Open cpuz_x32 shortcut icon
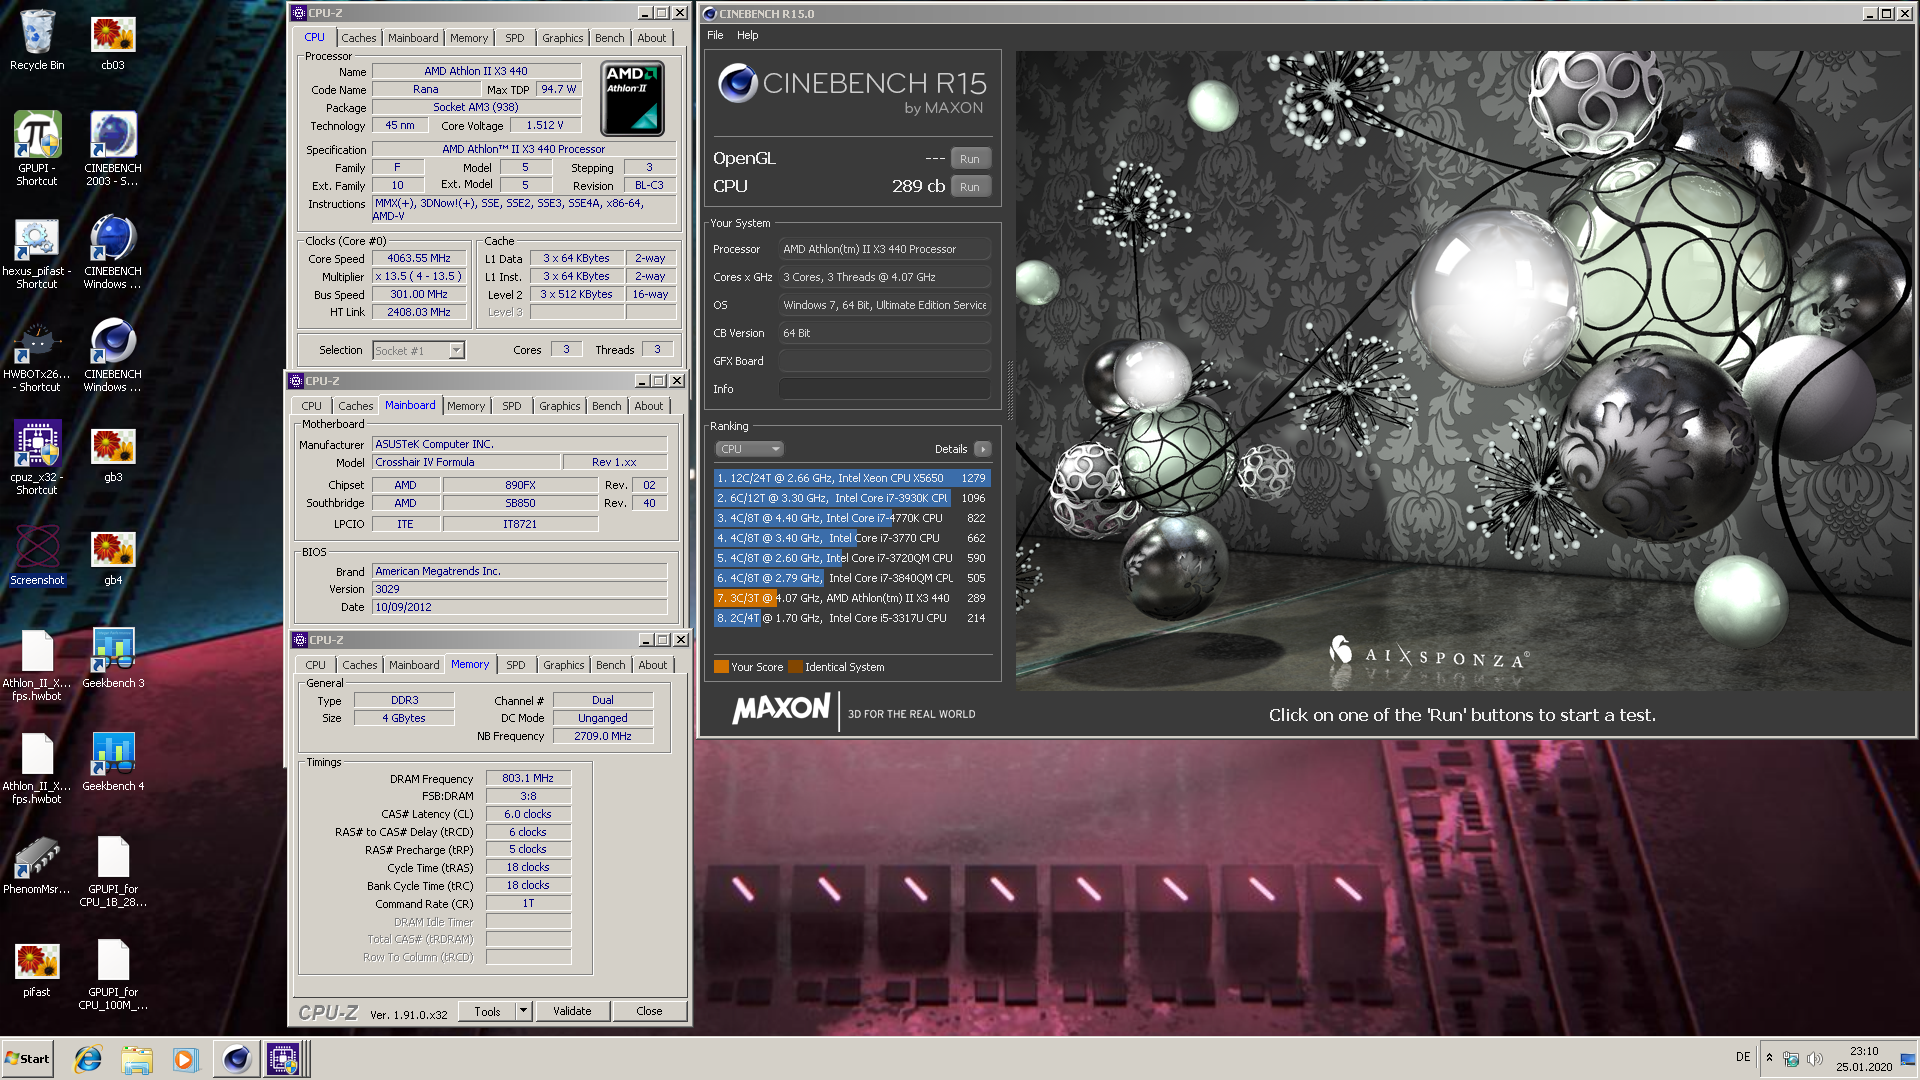Viewport: 1920px width, 1080px height. 37,457
